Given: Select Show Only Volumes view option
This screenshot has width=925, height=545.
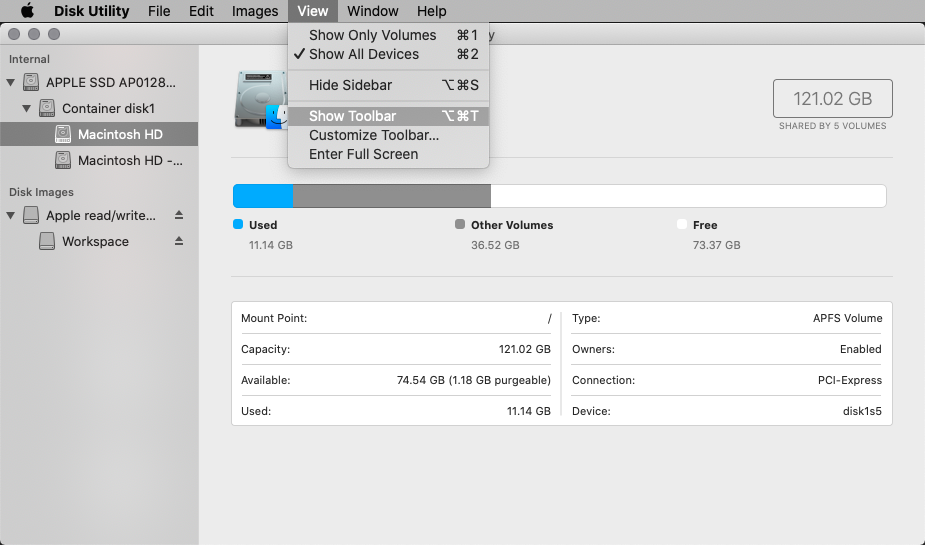Looking at the screenshot, I should pos(372,35).
